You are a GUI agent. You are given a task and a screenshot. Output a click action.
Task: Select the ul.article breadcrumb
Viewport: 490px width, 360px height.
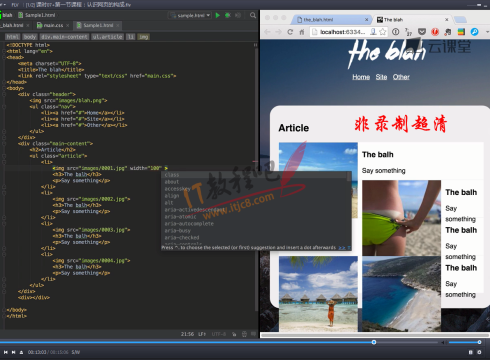pos(107,37)
